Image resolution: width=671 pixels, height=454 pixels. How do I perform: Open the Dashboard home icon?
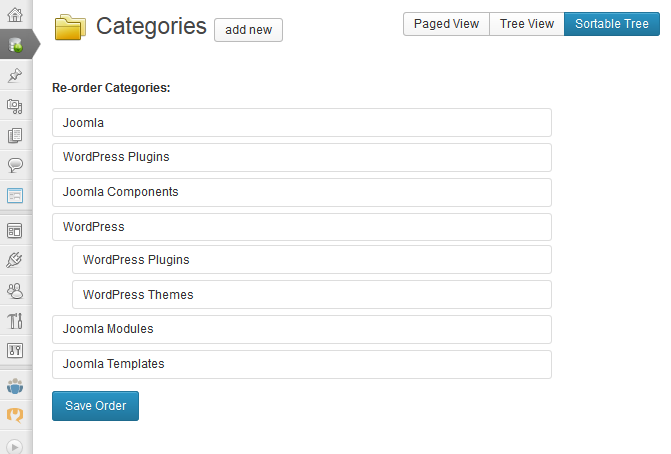point(15,15)
